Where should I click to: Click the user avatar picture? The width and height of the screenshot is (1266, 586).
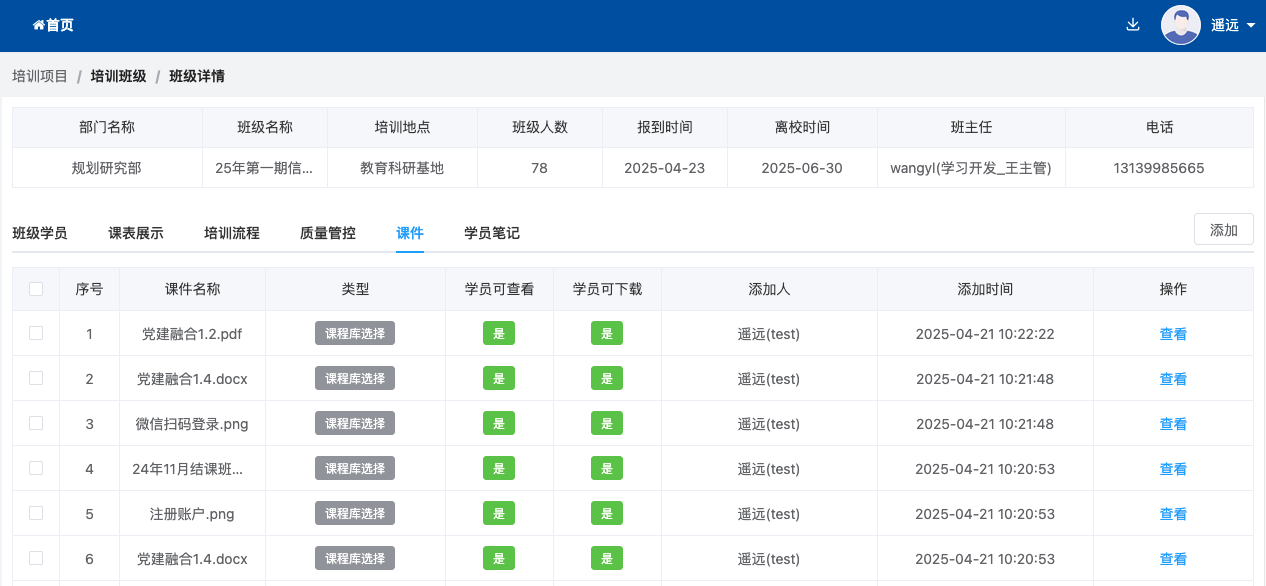point(1180,25)
